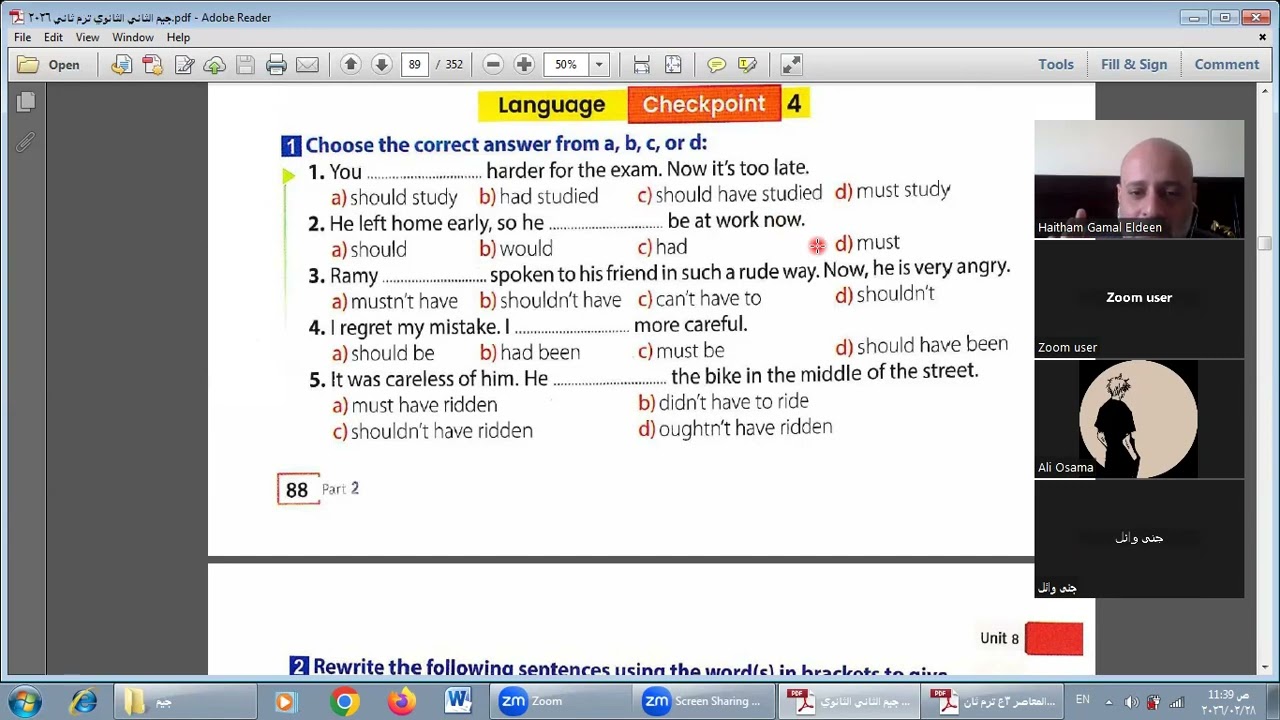Click answer 'd) should have been'

[922, 346]
